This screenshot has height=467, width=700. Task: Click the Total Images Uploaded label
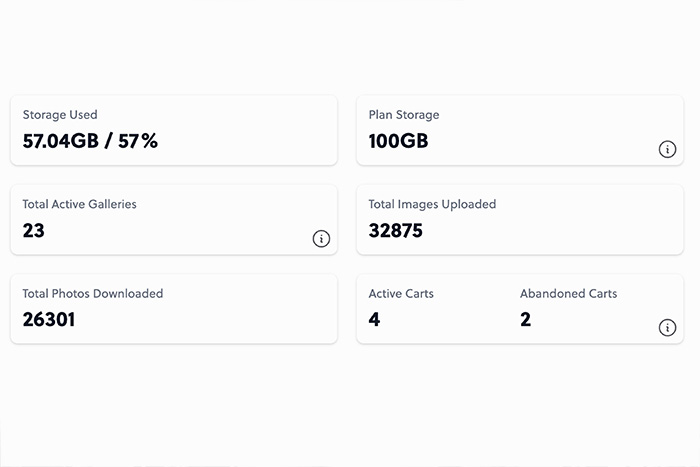click(x=432, y=204)
